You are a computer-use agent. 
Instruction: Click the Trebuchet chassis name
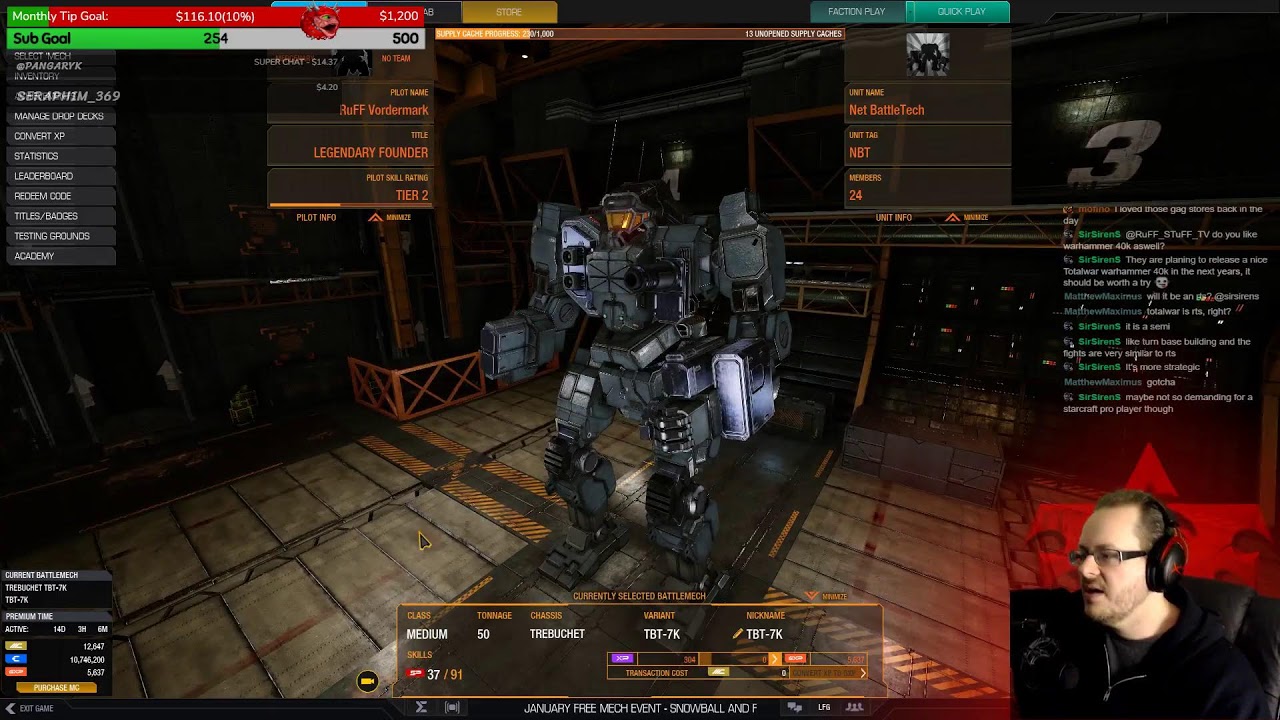click(x=557, y=634)
